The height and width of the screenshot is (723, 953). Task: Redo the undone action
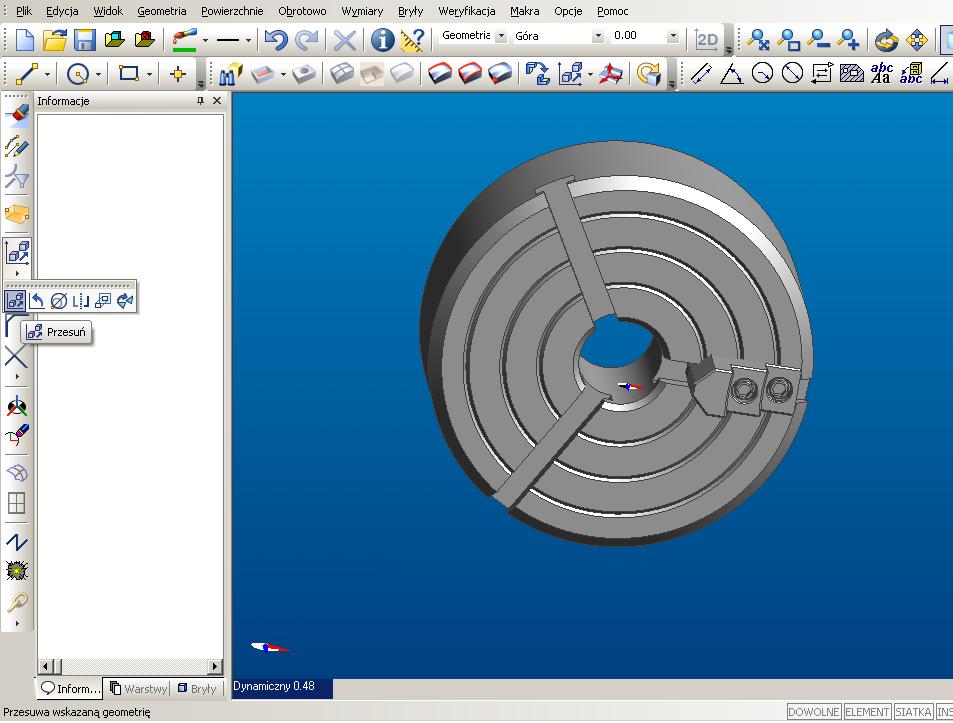click(x=307, y=40)
